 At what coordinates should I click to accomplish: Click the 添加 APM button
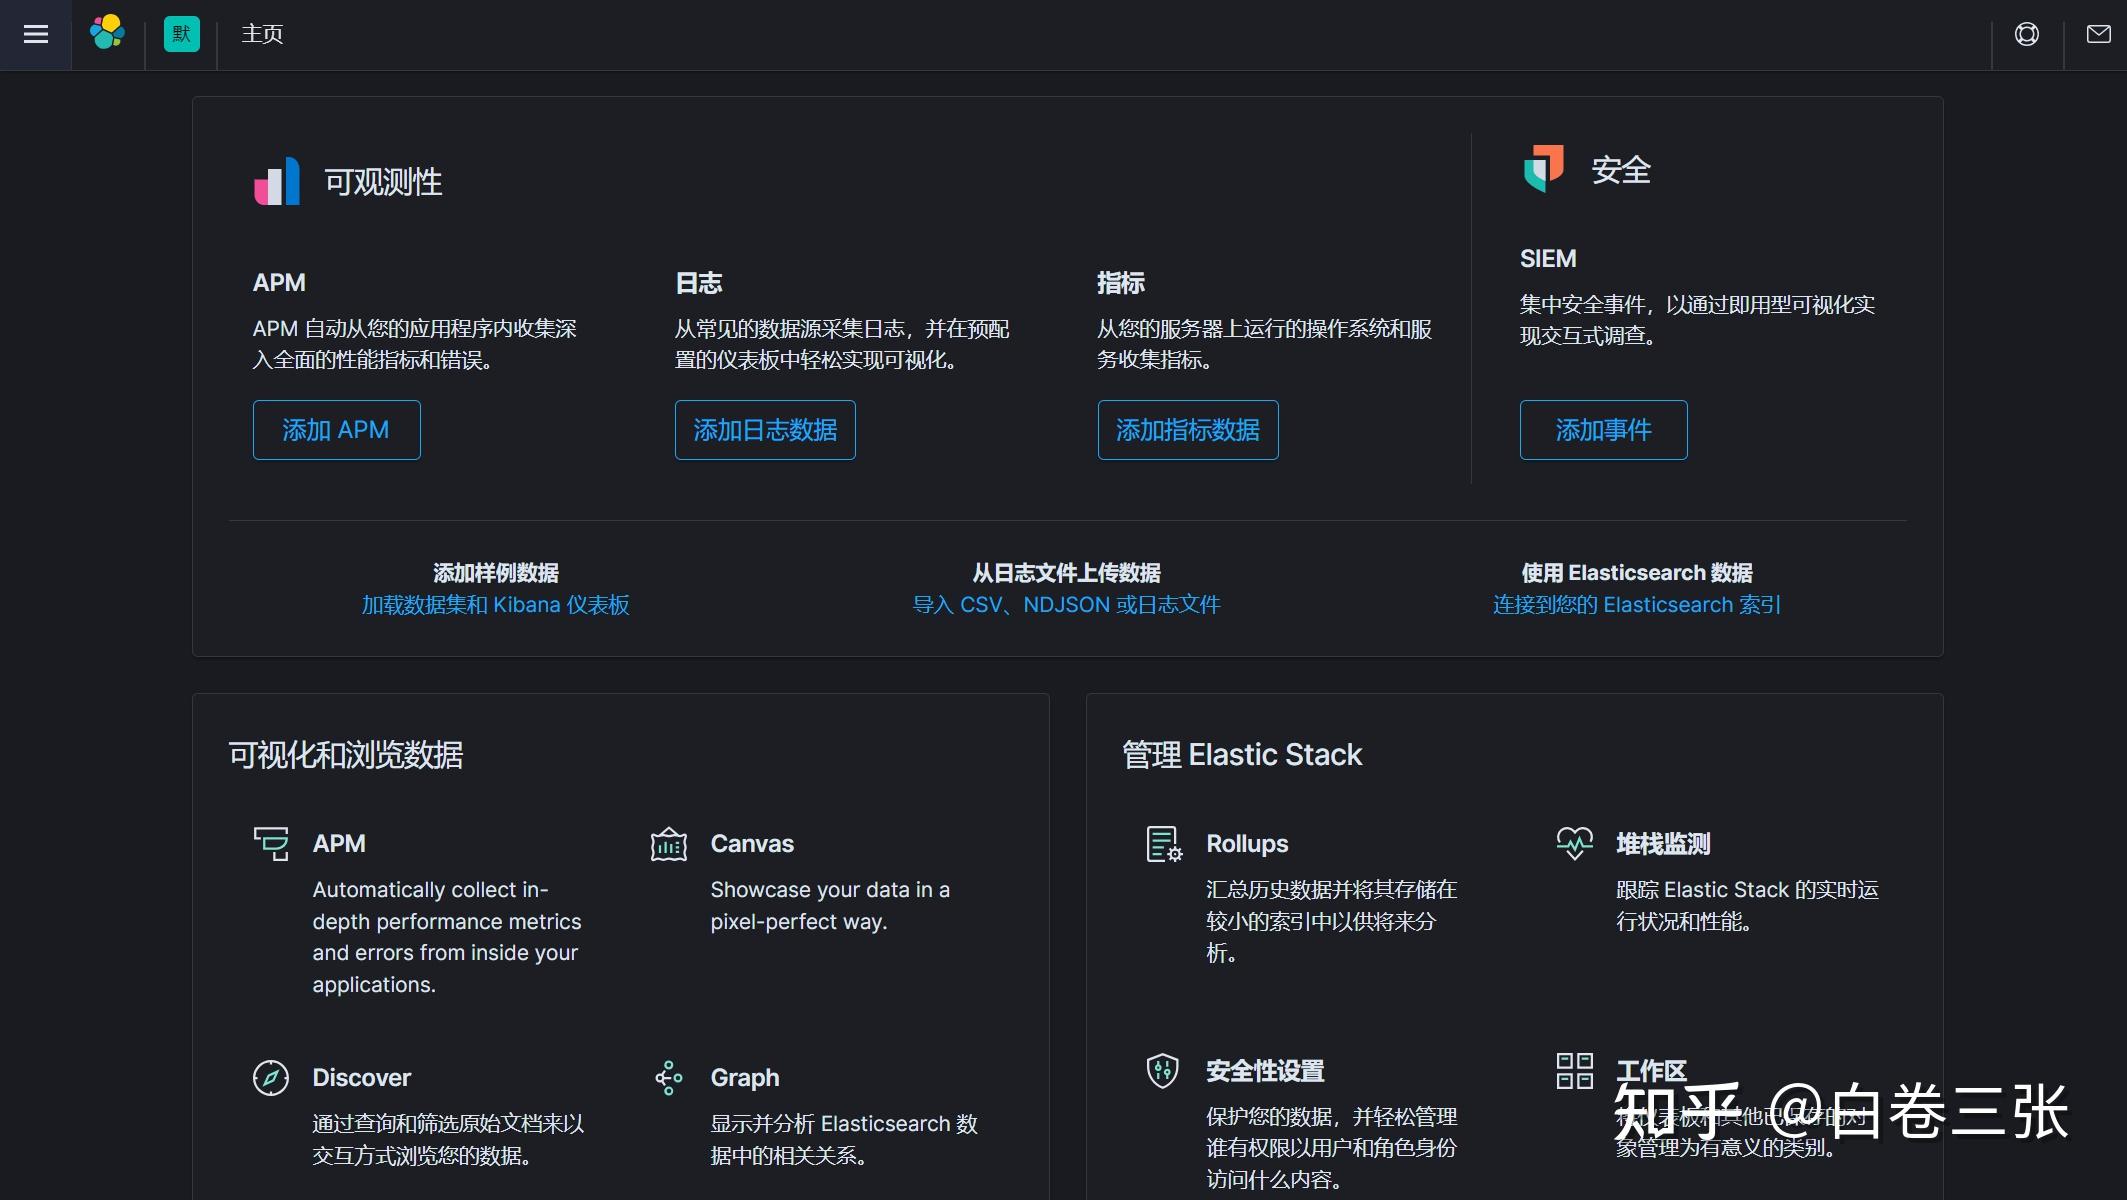pyautogui.click(x=336, y=429)
